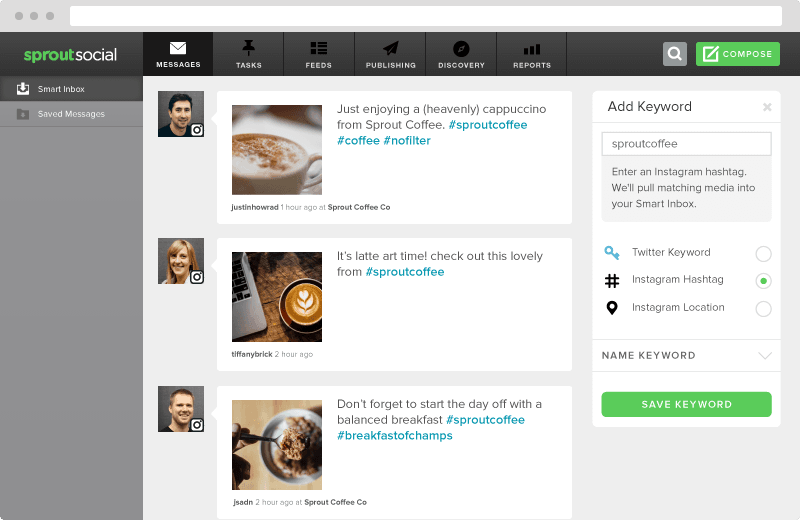This screenshot has width=800, height=520.
Task: Go to the Publishing tab
Action: pyautogui.click(x=390, y=54)
